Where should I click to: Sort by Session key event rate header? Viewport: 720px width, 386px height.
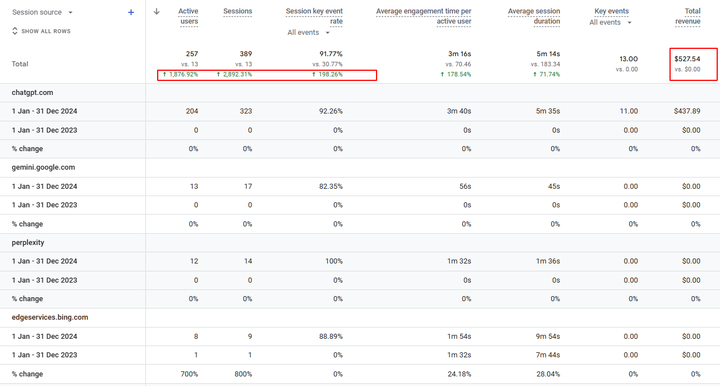314,16
